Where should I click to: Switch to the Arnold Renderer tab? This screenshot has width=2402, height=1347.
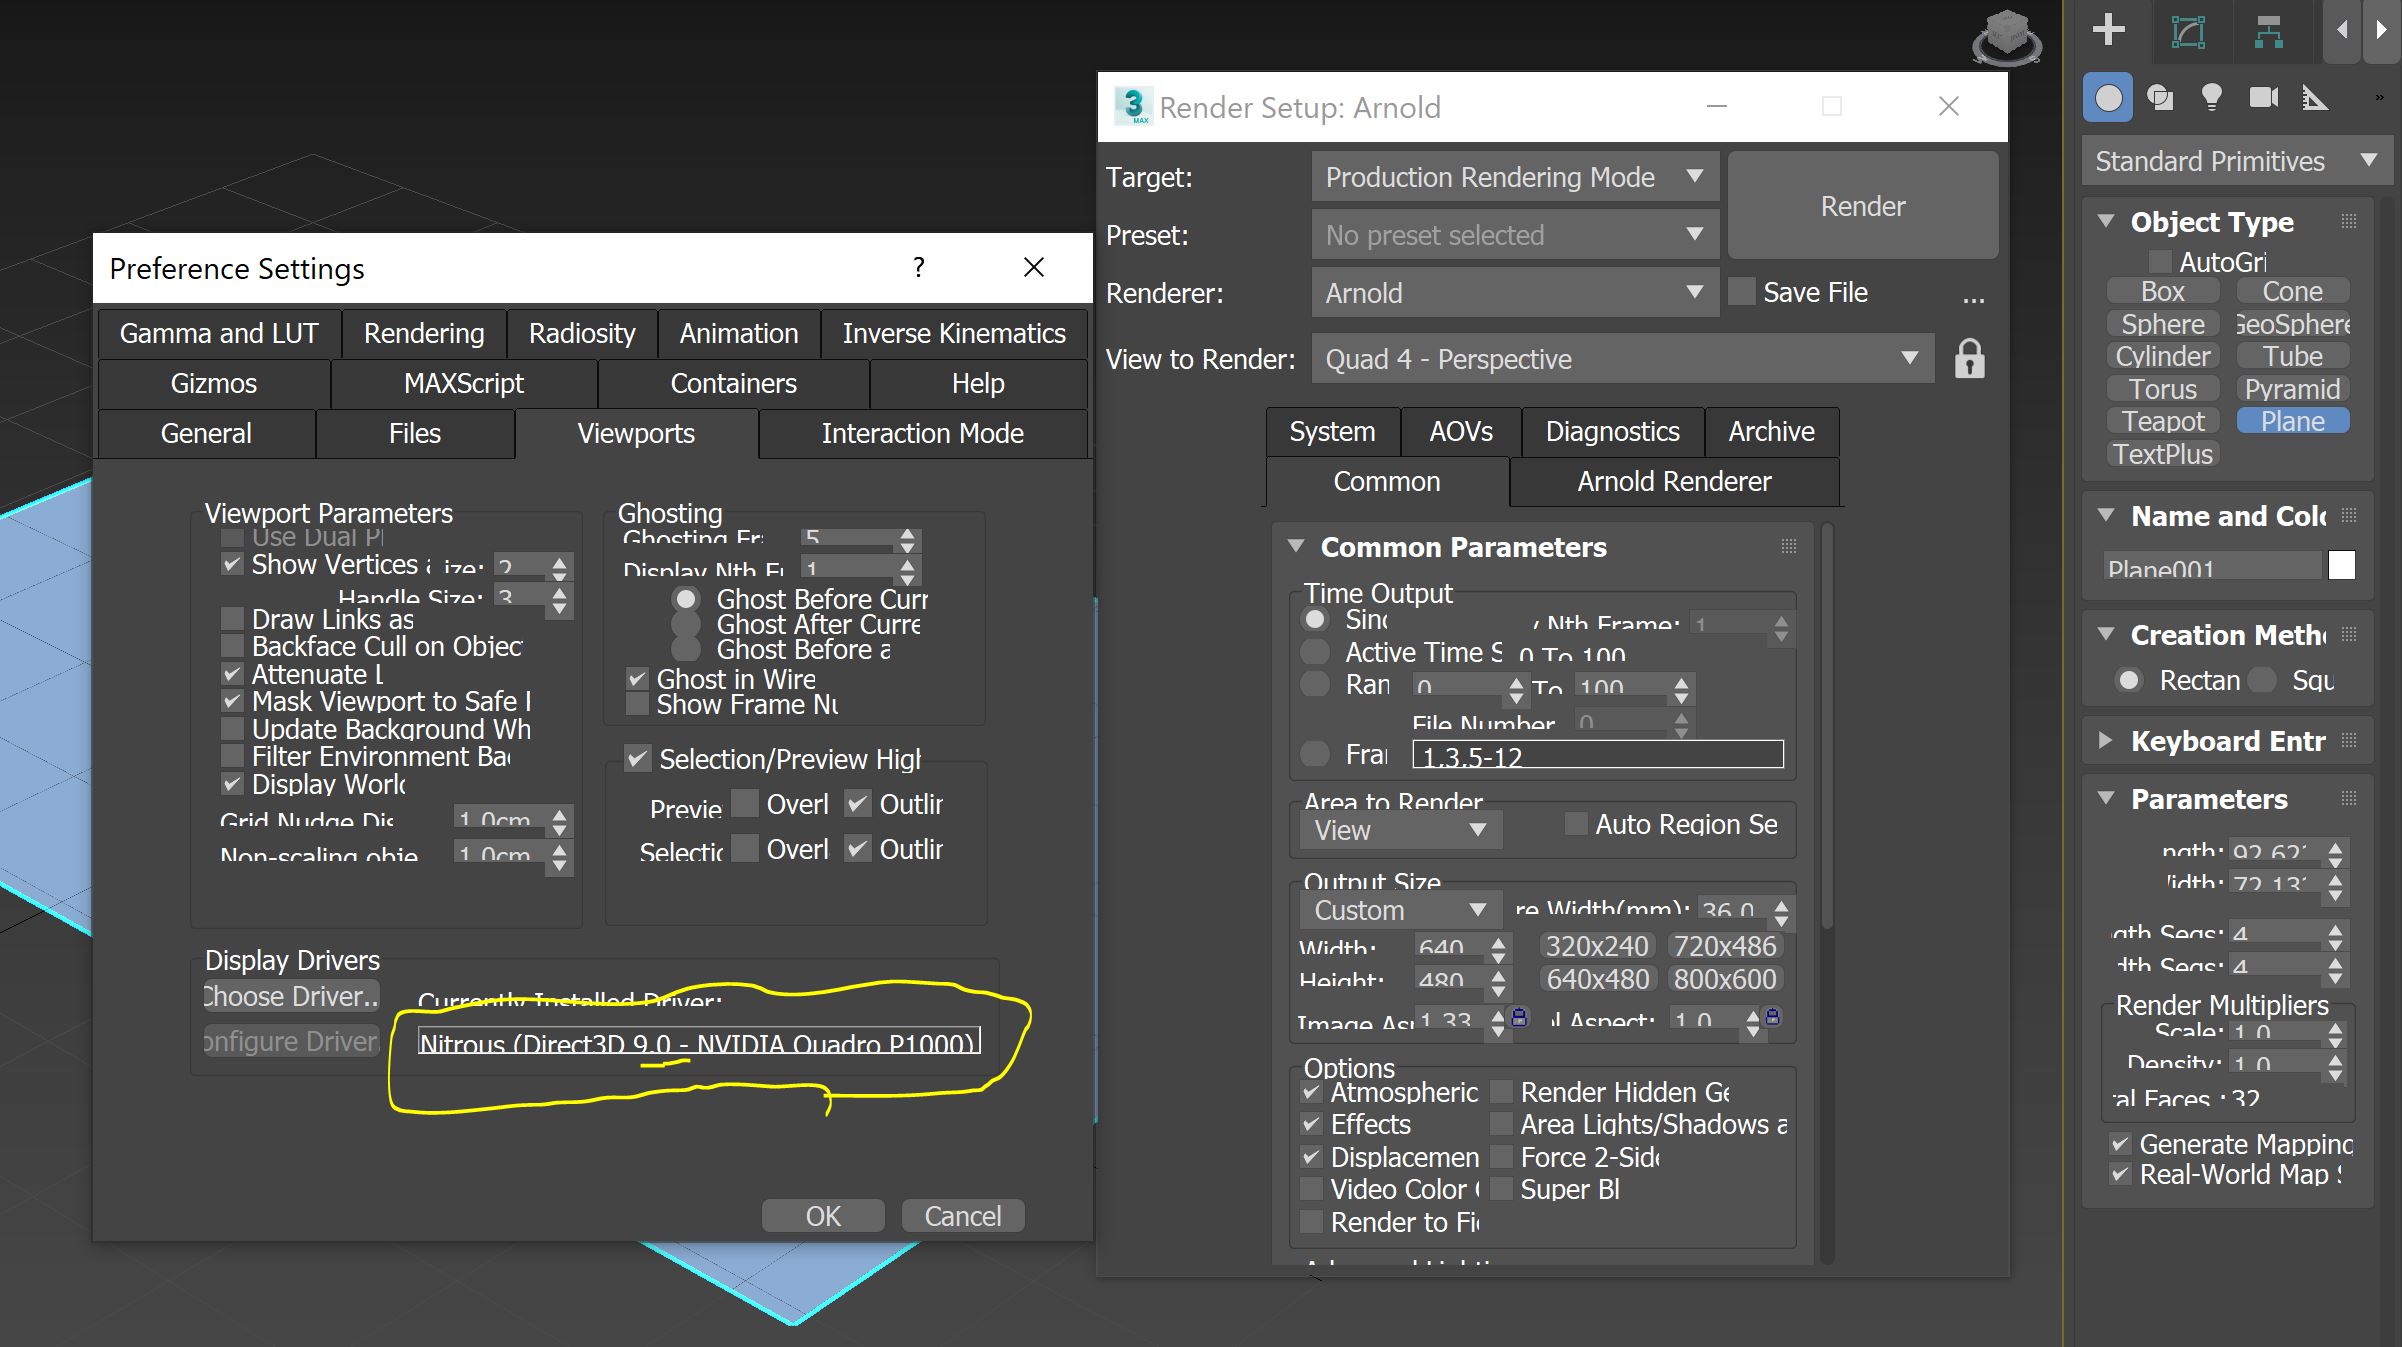[x=1675, y=481]
